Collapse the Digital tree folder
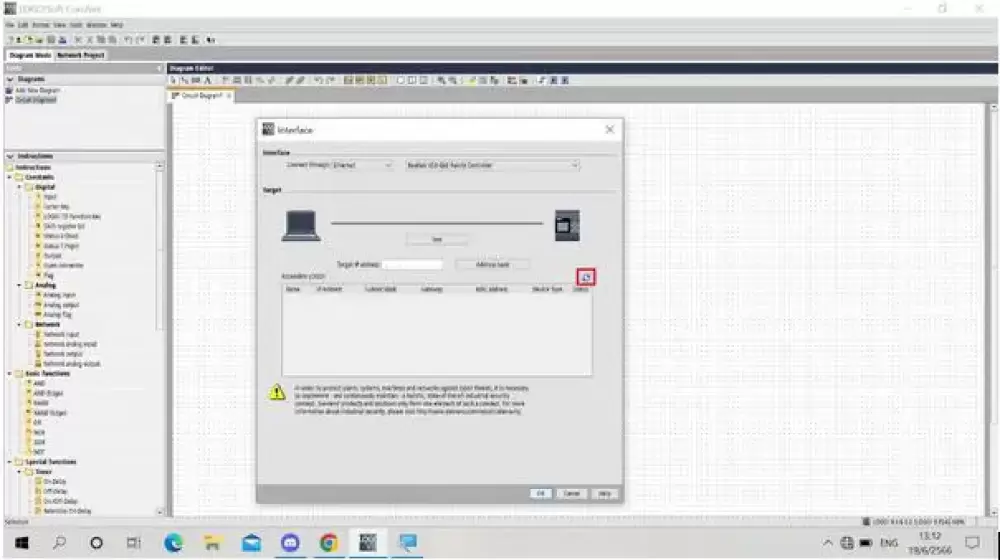The width and height of the screenshot is (1000, 560). [x=20, y=187]
